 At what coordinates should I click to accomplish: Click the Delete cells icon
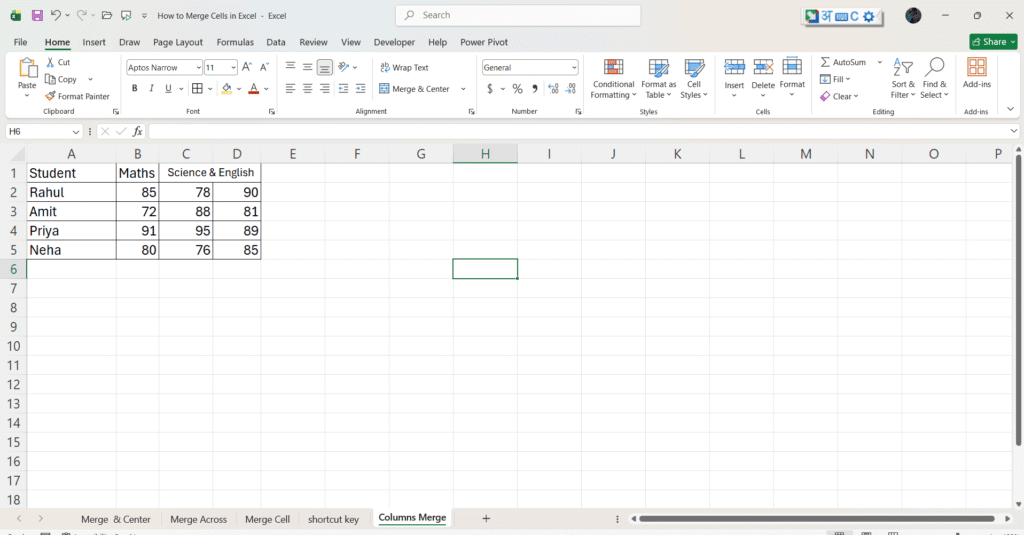763,67
